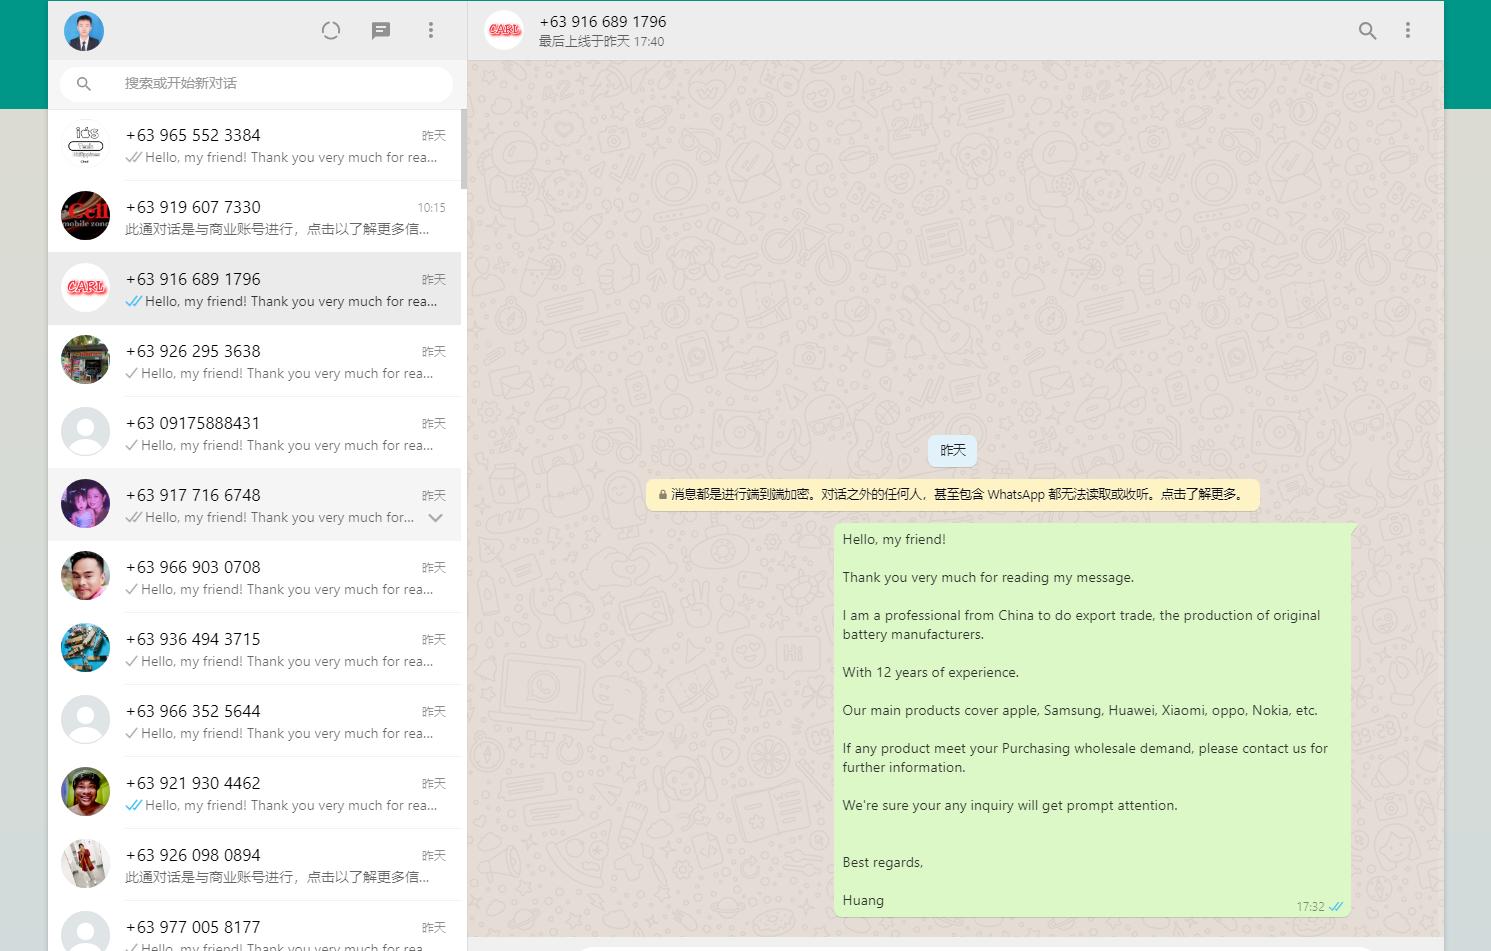Click CARL avatar in the chat list
The height and width of the screenshot is (951, 1491).
(85, 289)
